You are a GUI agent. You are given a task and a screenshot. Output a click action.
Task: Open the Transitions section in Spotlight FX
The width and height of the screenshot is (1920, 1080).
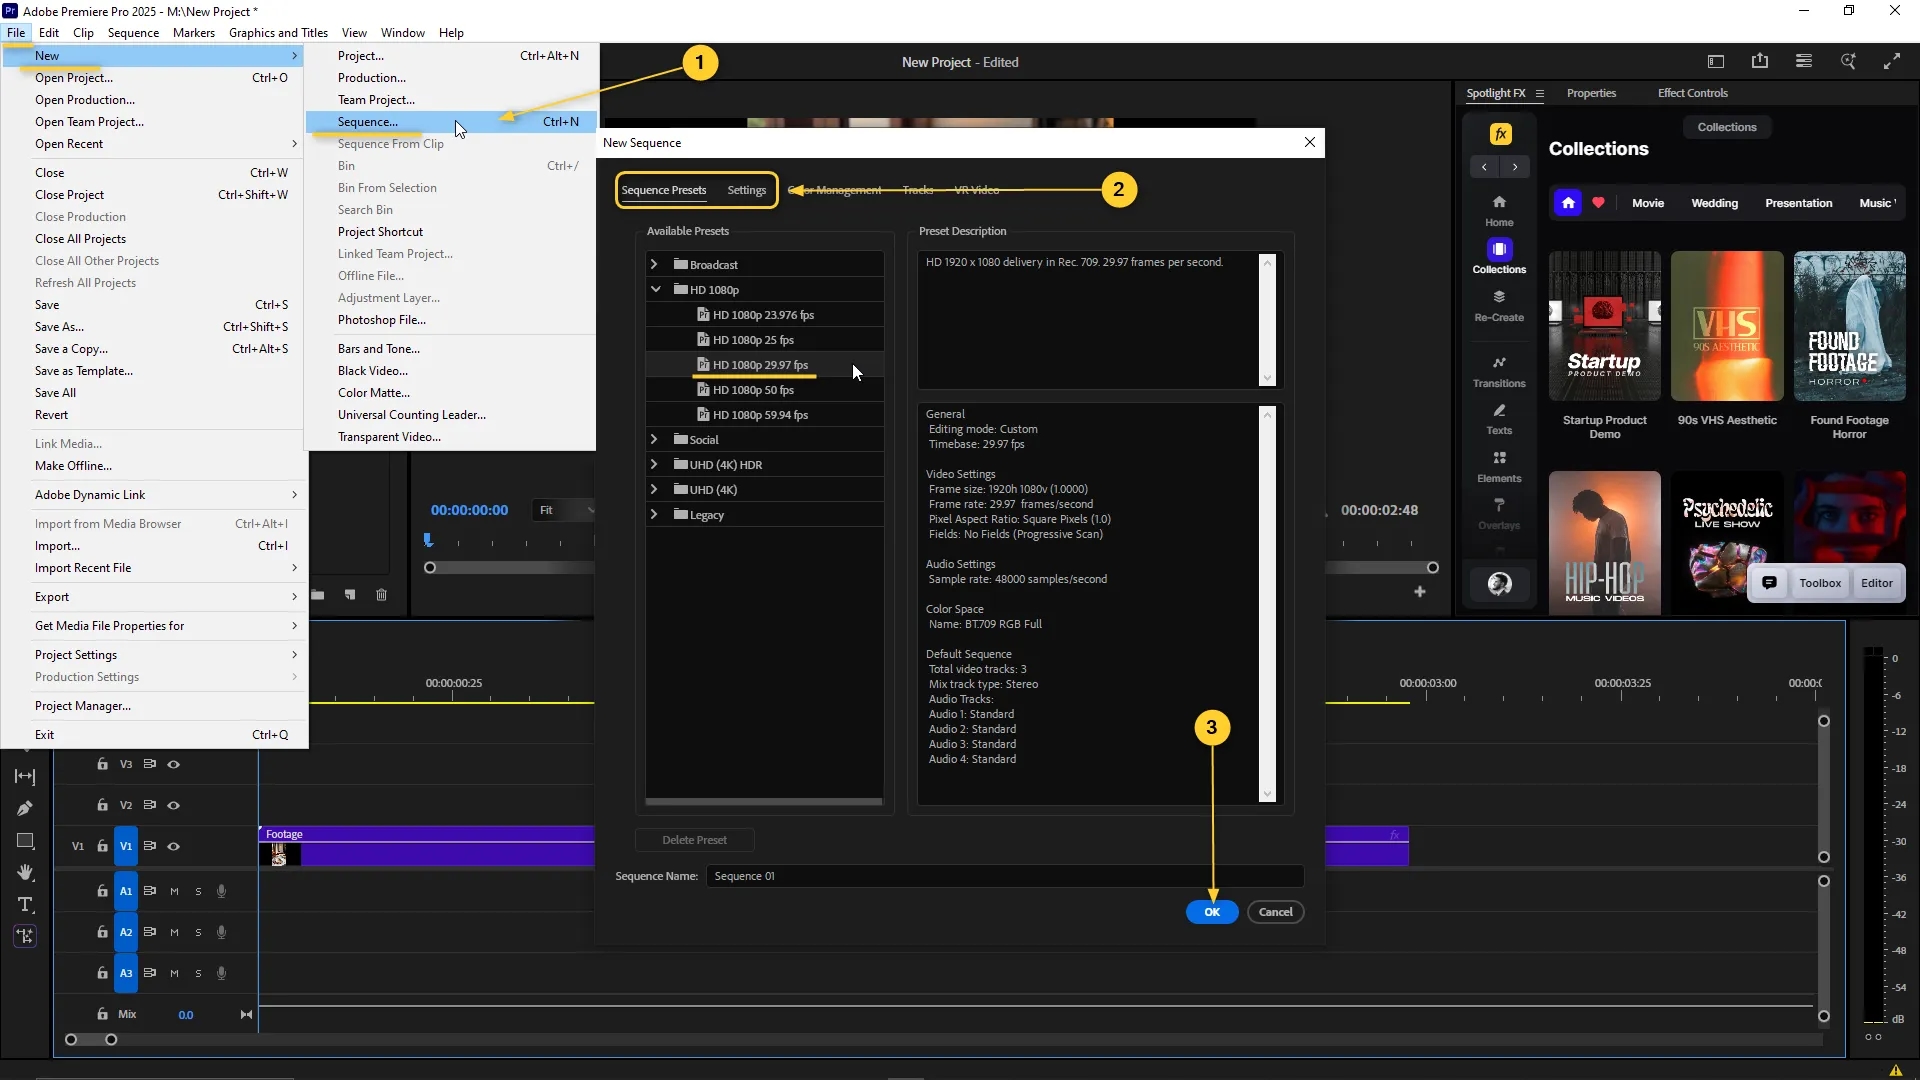click(x=1499, y=372)
